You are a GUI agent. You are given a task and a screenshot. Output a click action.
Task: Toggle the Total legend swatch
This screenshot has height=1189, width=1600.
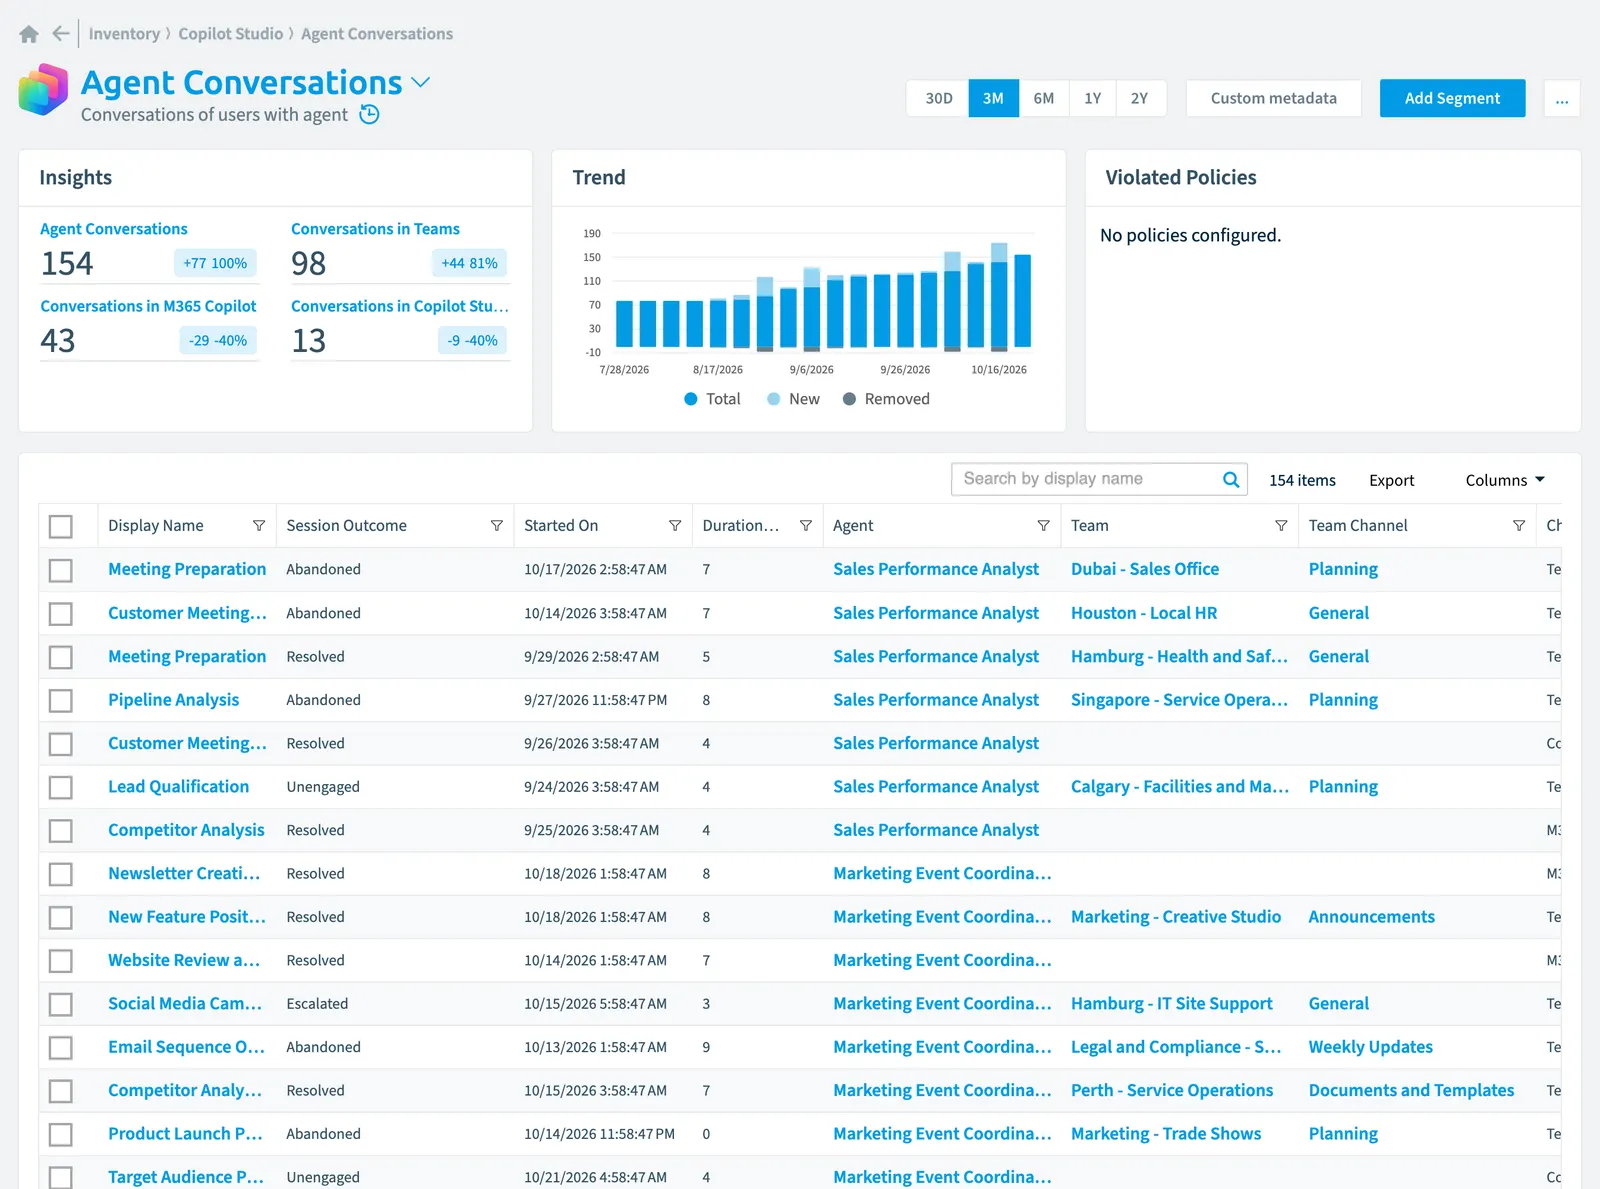[690, 399]
